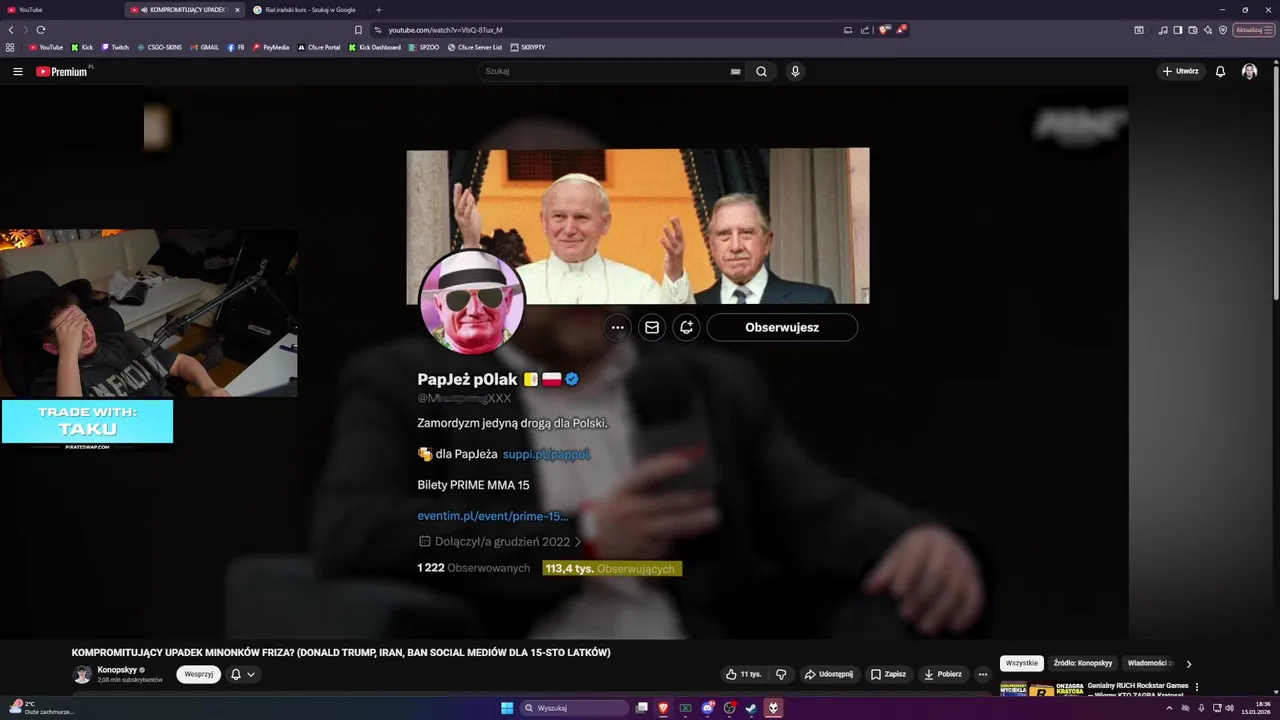This screenshot has height=720, width=1280.
Task: Open more actions ellipsis beside Pobierz
Action: click(x=983, y=674)
